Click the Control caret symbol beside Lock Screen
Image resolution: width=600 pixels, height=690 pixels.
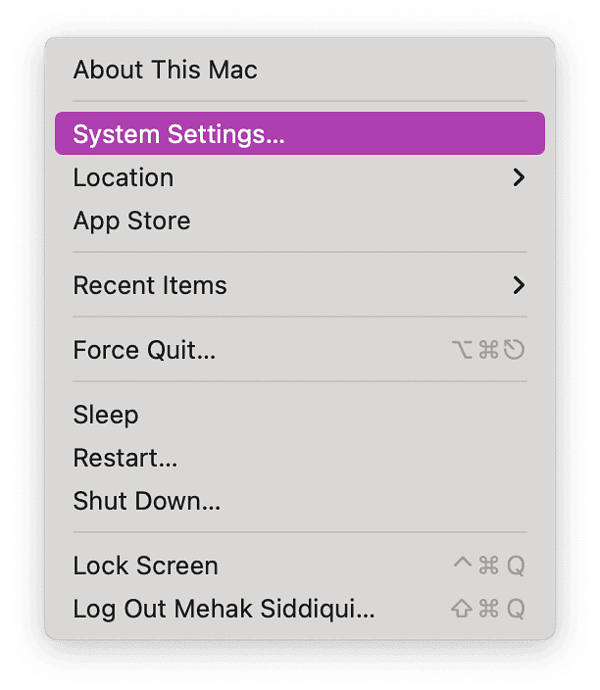tap(462, 564)
